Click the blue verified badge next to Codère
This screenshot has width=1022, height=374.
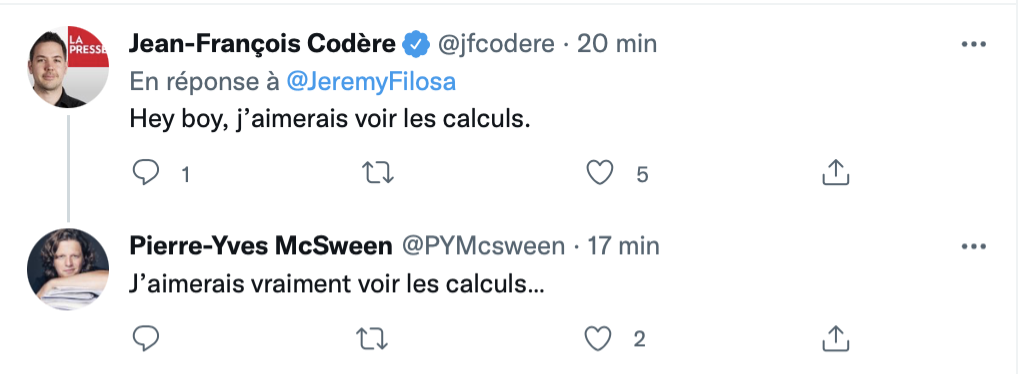pyautogui.click(x=415, y=45)
